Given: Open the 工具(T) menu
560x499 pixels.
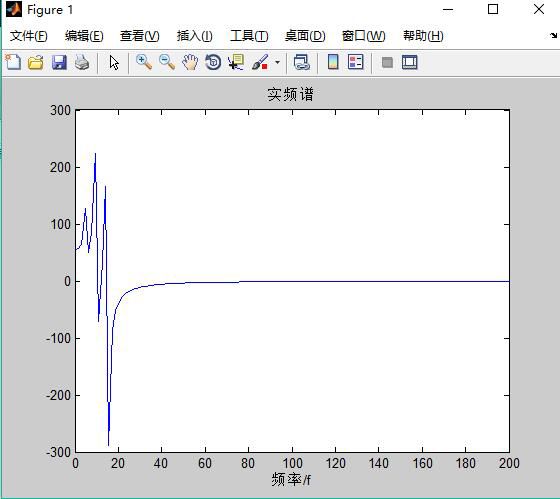Looking at the screenshot, I should (x=249, y=36).
